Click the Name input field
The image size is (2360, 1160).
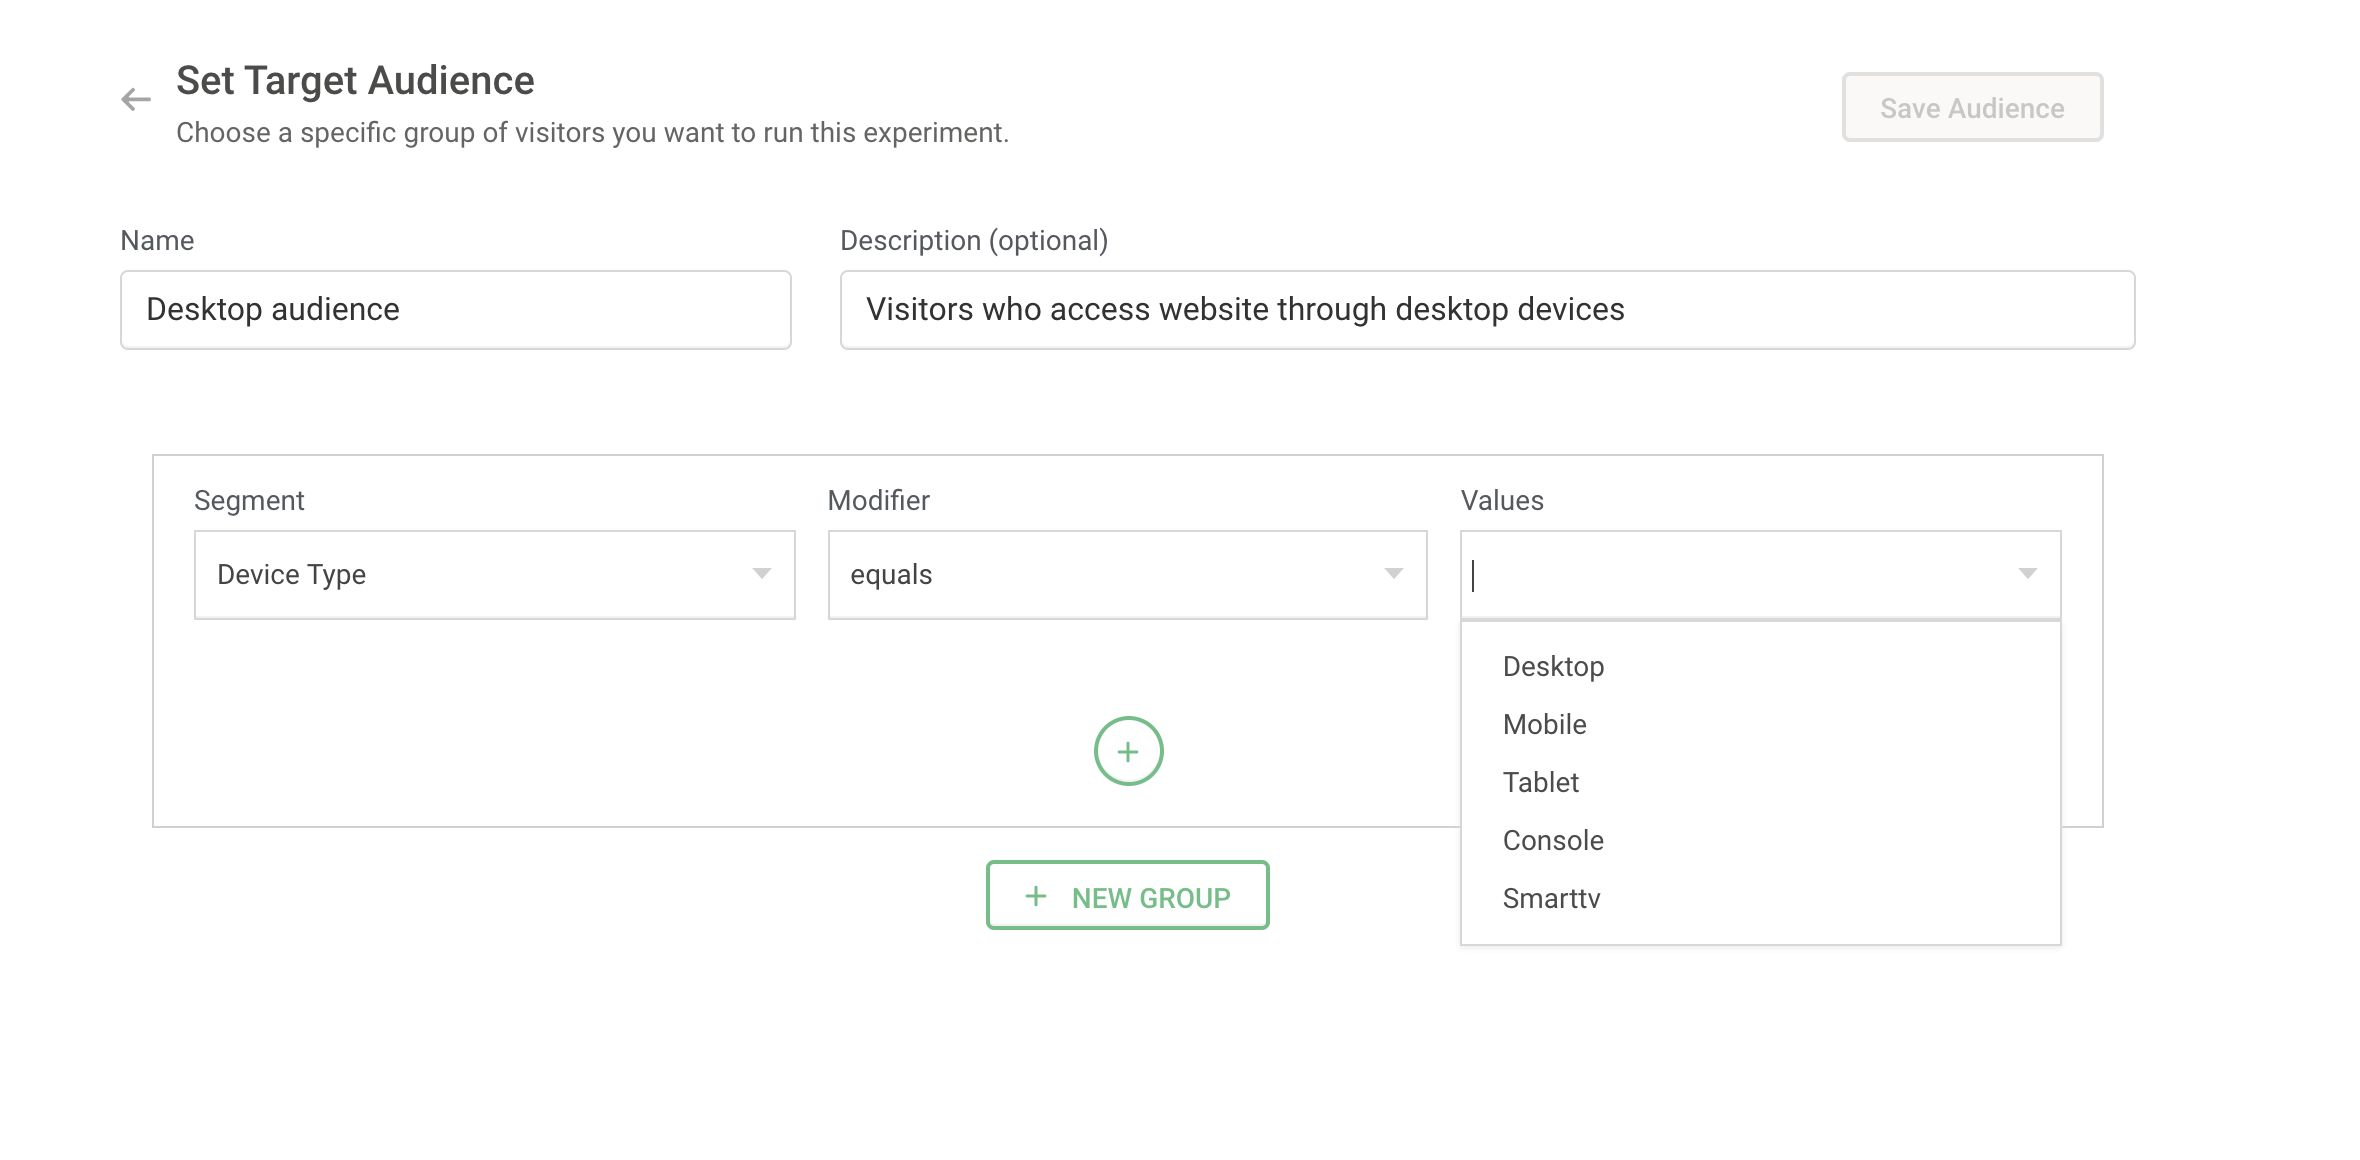(456, 310)
